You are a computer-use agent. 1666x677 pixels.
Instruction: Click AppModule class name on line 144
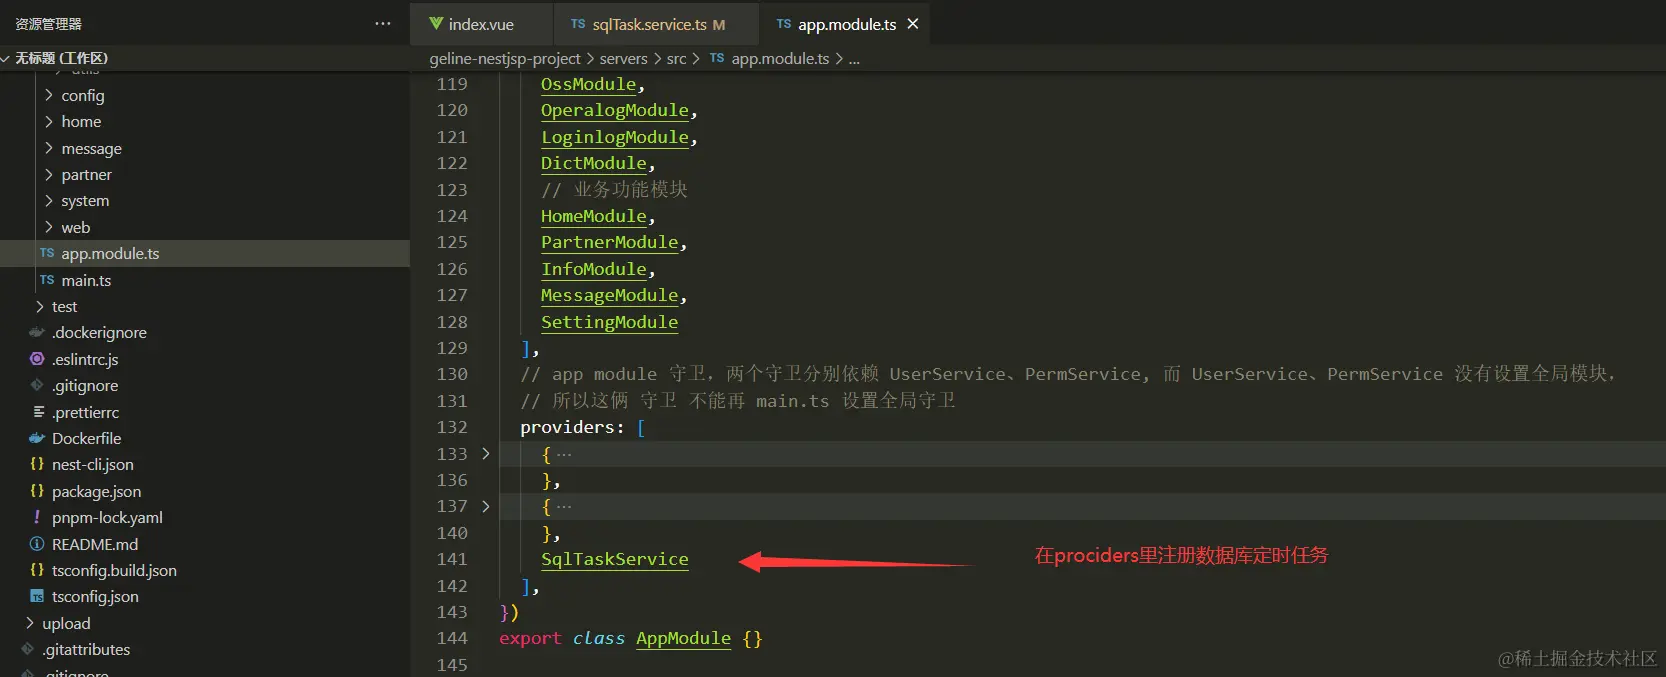pos(684,638)
